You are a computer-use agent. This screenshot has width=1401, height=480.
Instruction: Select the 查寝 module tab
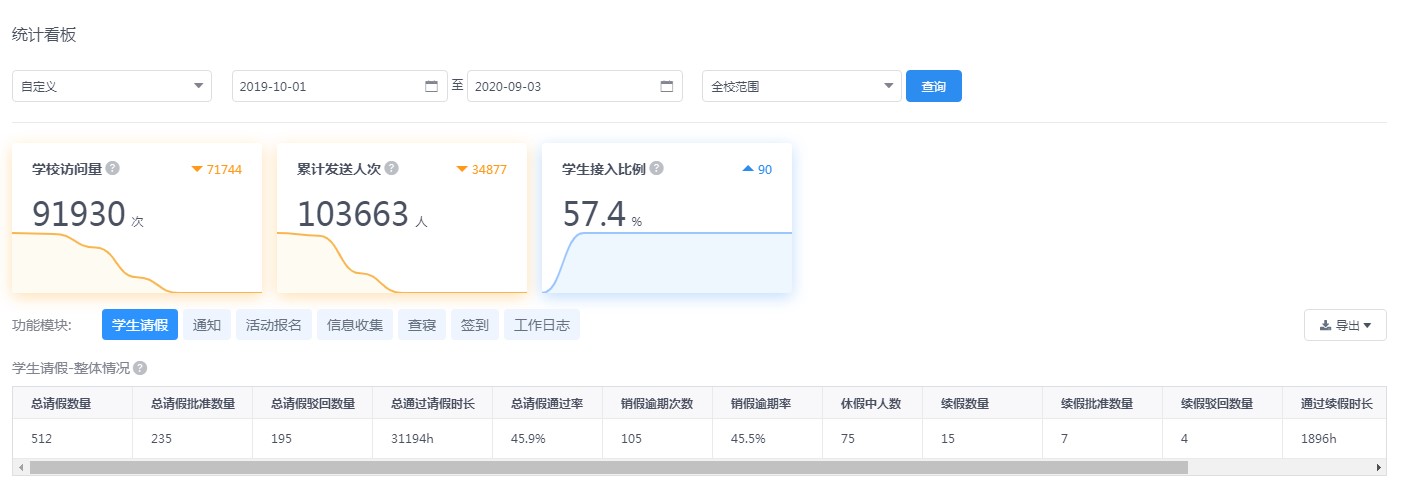coord(422,325)
